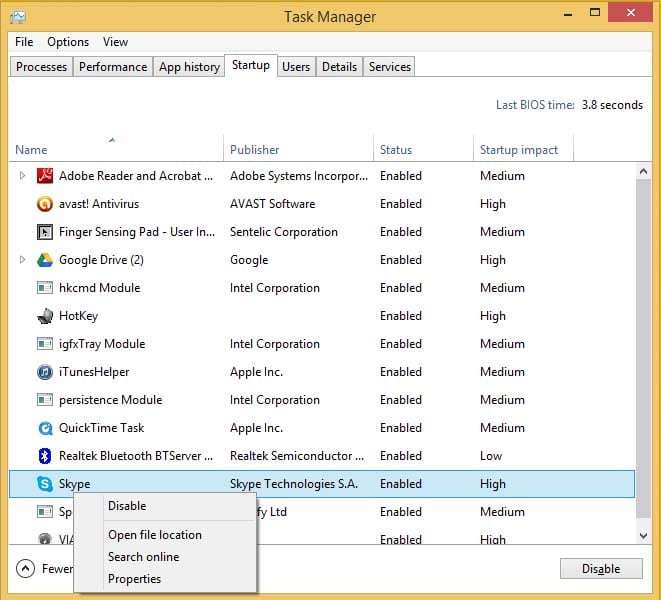Open the Options menu

click(68, 42)
